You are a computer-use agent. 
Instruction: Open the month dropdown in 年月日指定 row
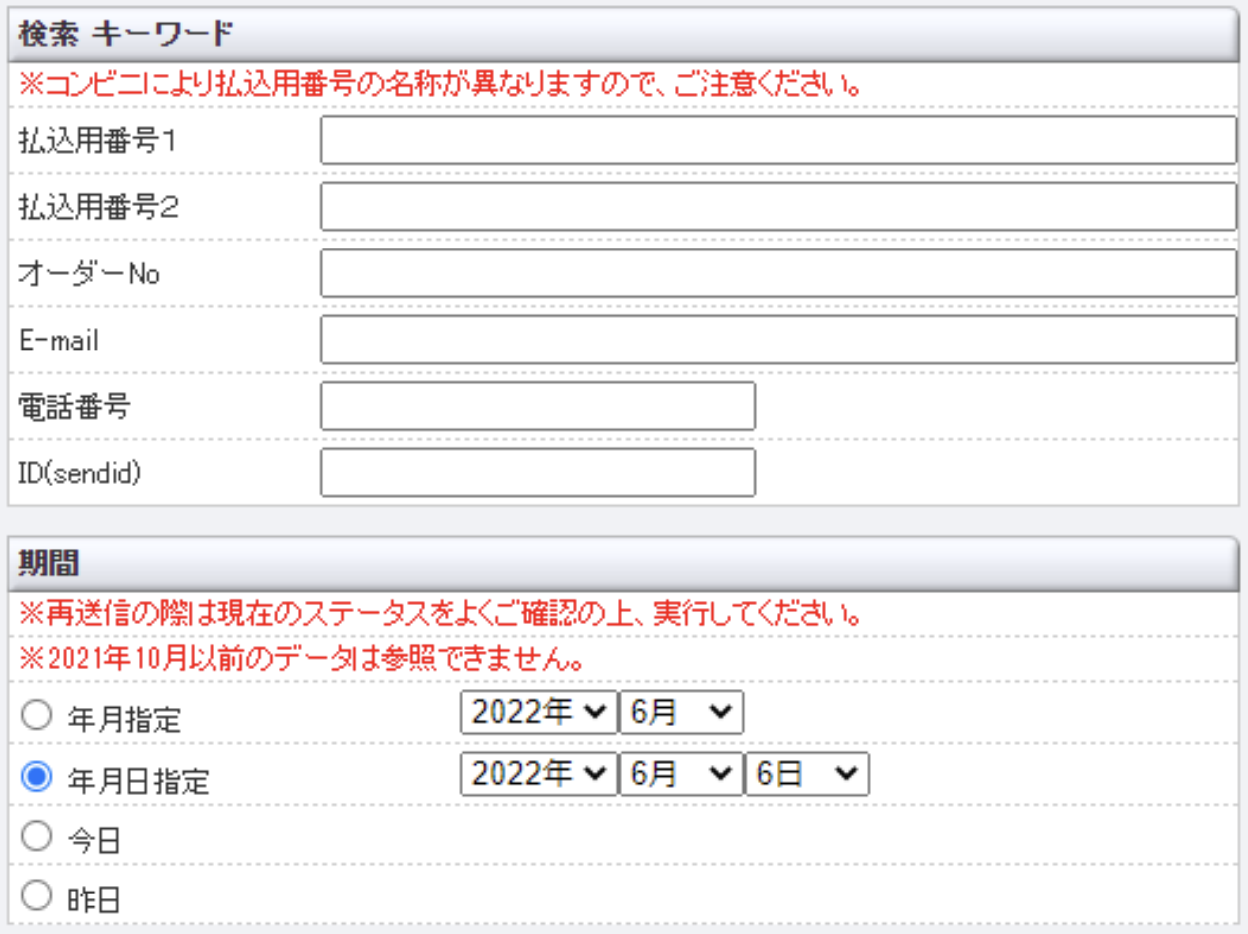(682, 774)
